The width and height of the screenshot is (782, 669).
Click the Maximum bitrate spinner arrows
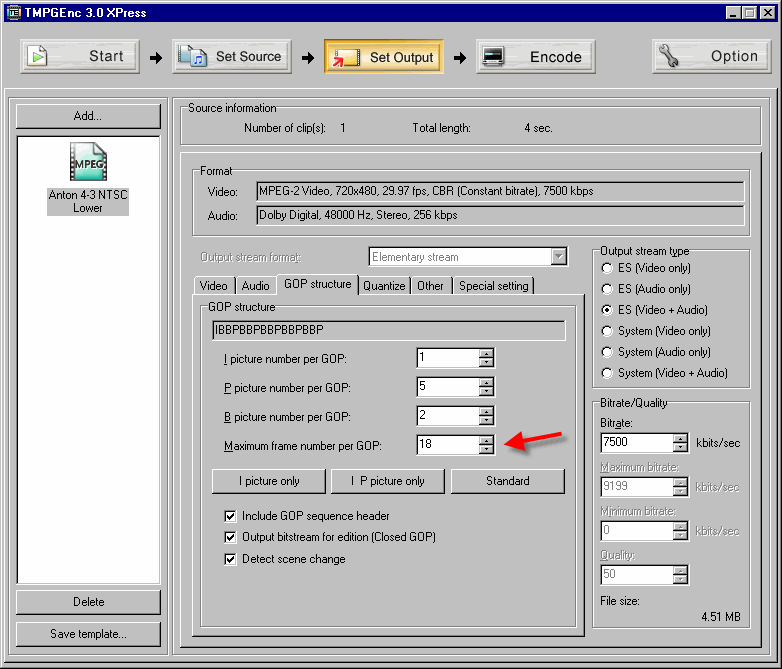[680, 487]
